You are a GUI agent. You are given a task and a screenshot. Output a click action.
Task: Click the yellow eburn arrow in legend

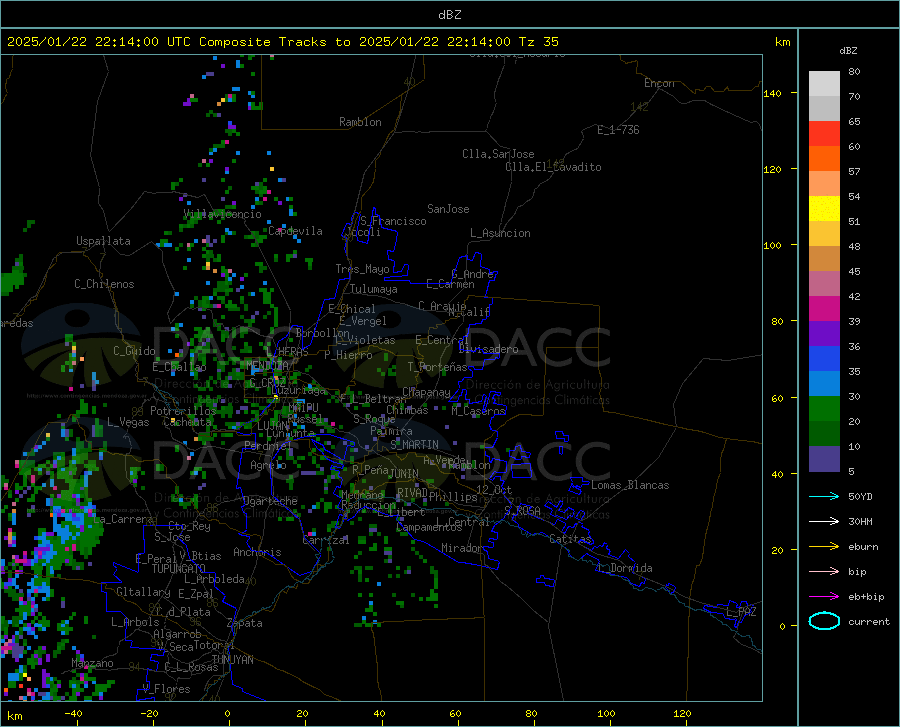pos(824,547)
